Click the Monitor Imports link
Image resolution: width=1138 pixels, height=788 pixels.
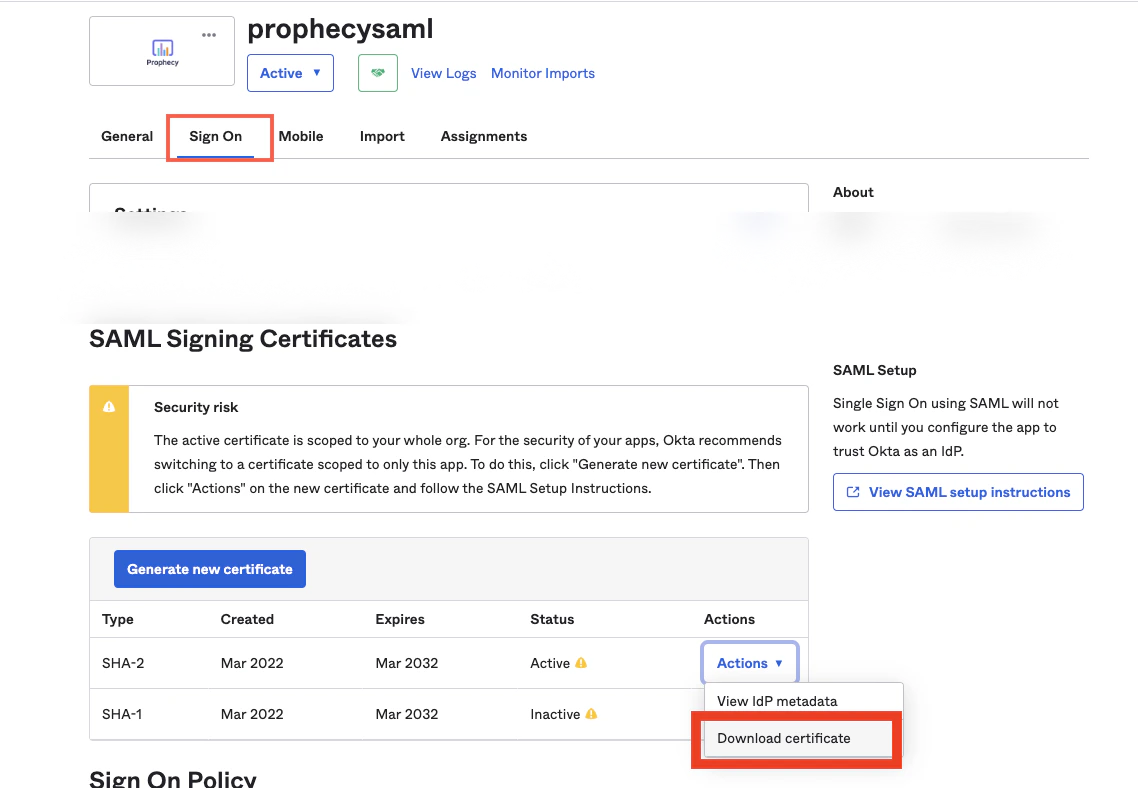click(x=543, y=73)
